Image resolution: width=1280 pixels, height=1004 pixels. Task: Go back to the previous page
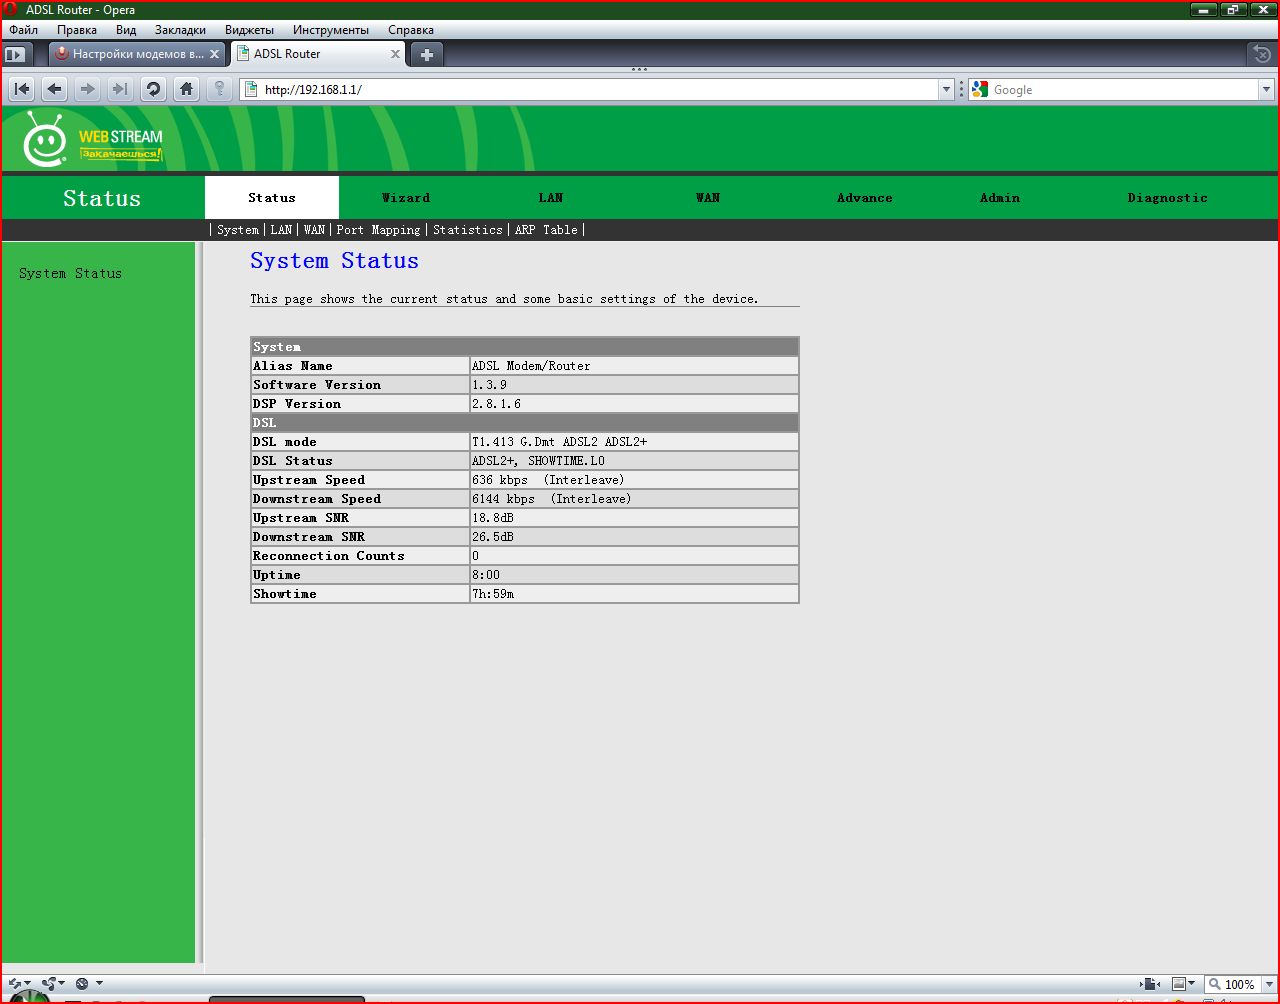click(55, 89)
